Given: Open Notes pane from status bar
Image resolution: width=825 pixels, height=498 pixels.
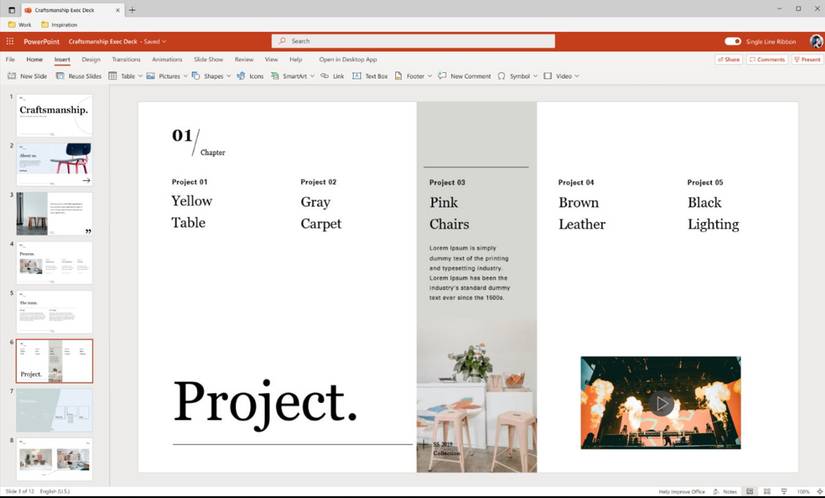Looking at the screenshot, I should pyautogui.click(x=725, y=491).
